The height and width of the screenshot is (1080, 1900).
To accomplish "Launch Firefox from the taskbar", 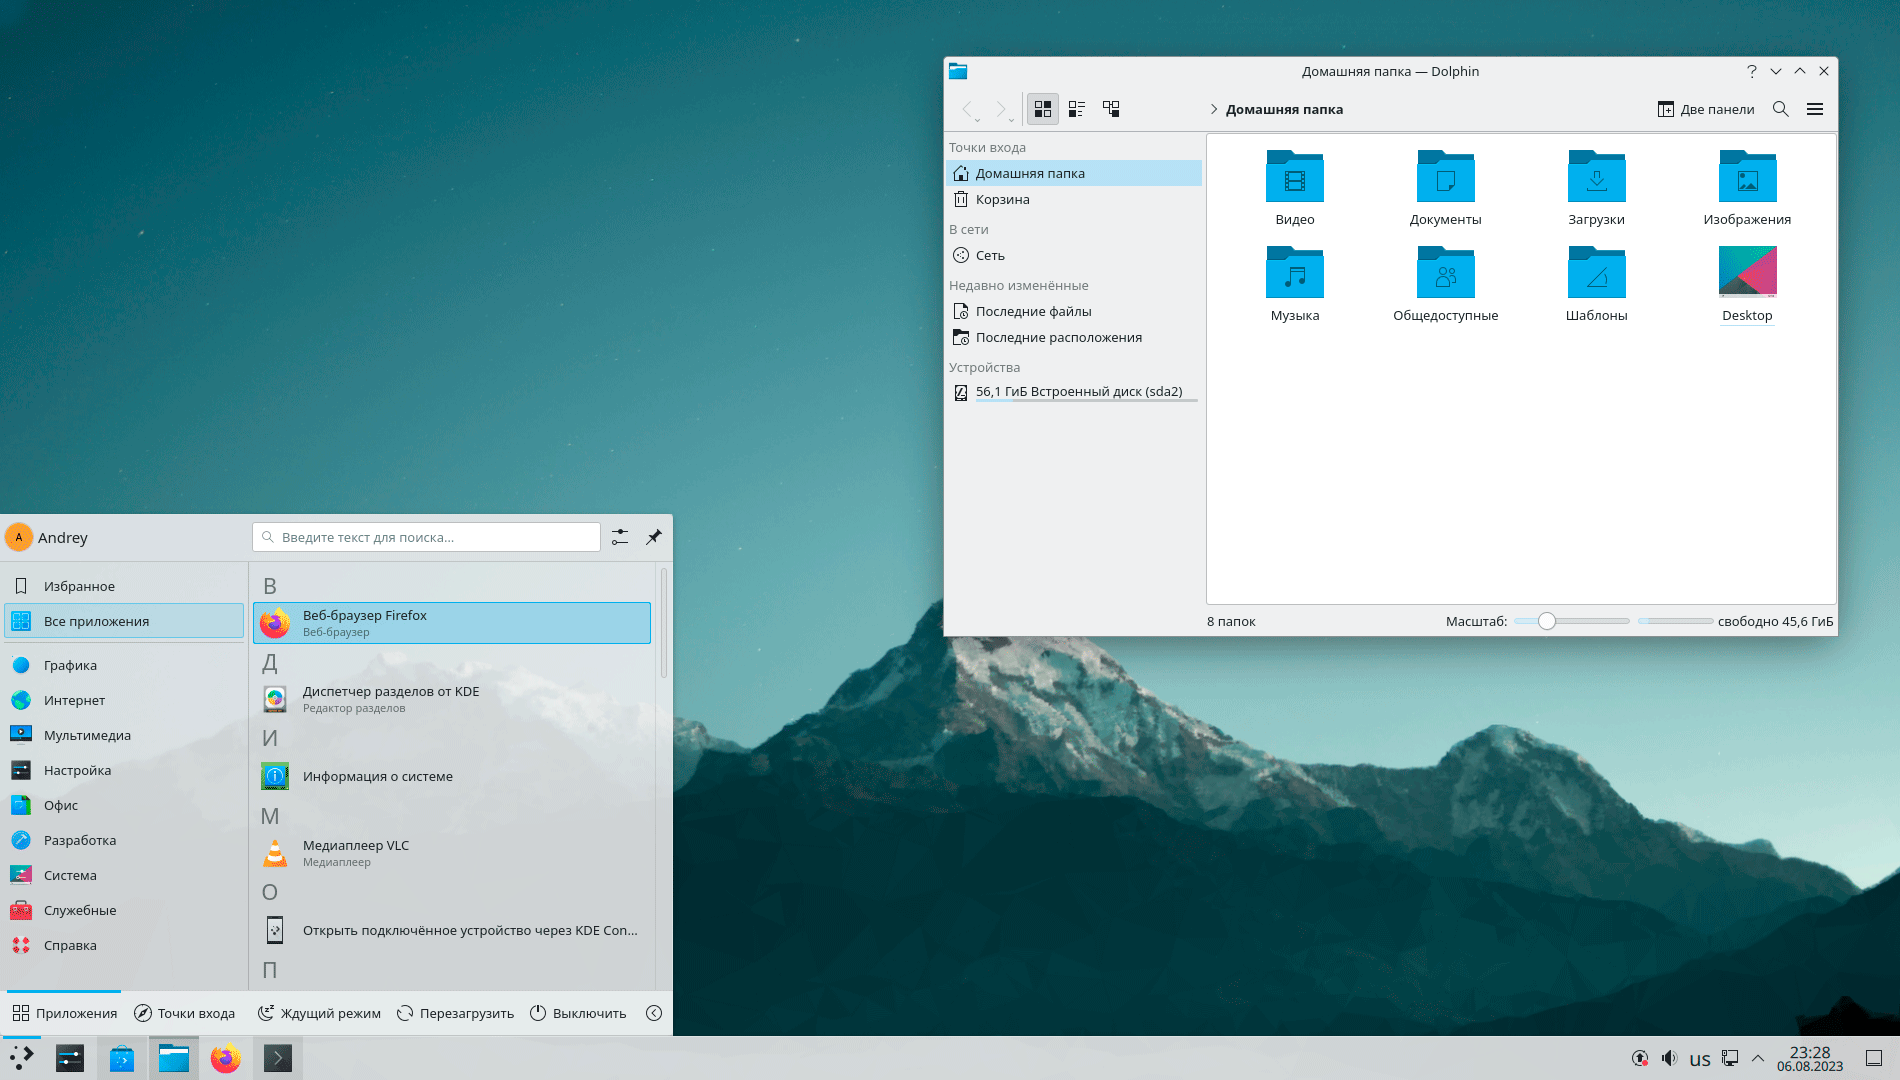I will 226,1058.
